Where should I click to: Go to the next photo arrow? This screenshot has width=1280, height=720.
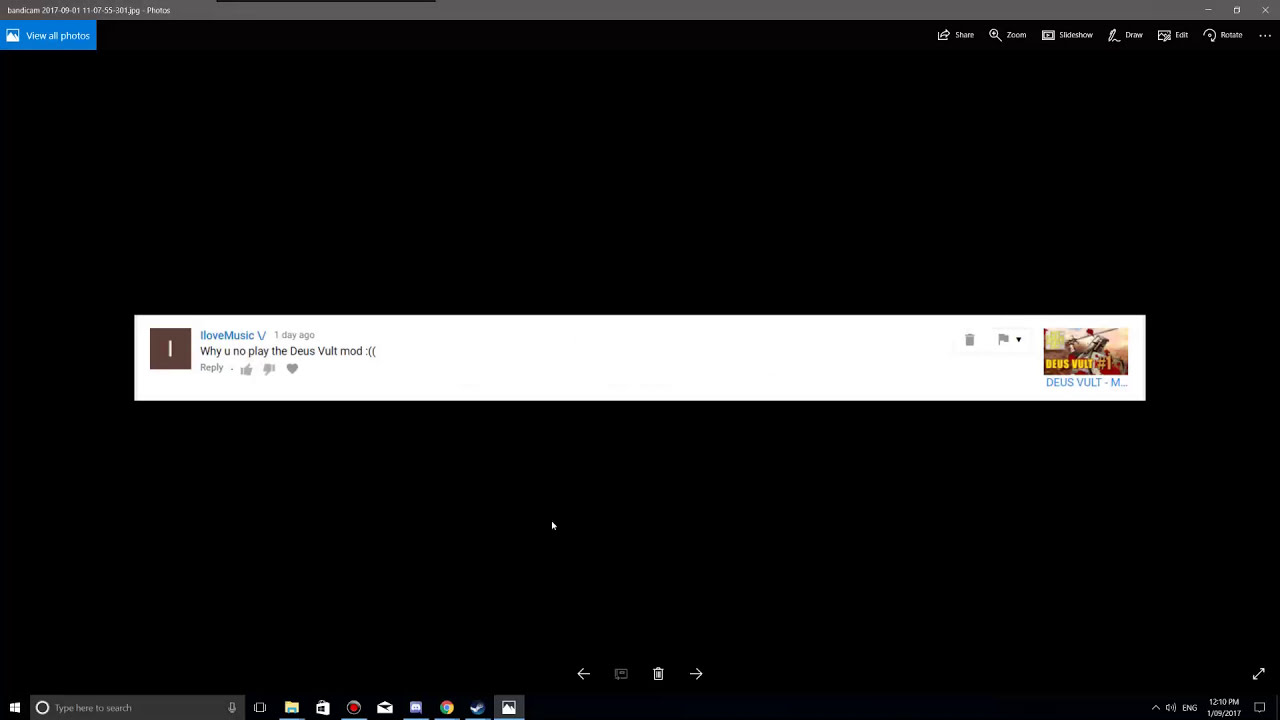696,674
